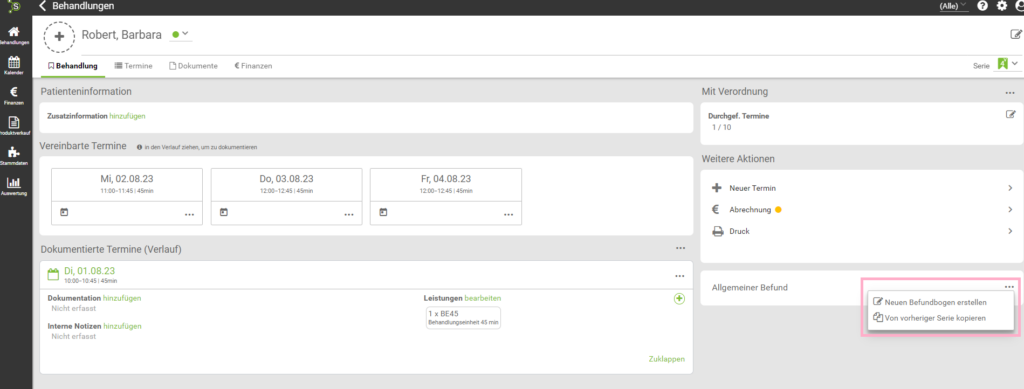Viewport: 1024px width, 389px height.
Task: Select the 1 x BE45 service box
Action: [463, 318]
